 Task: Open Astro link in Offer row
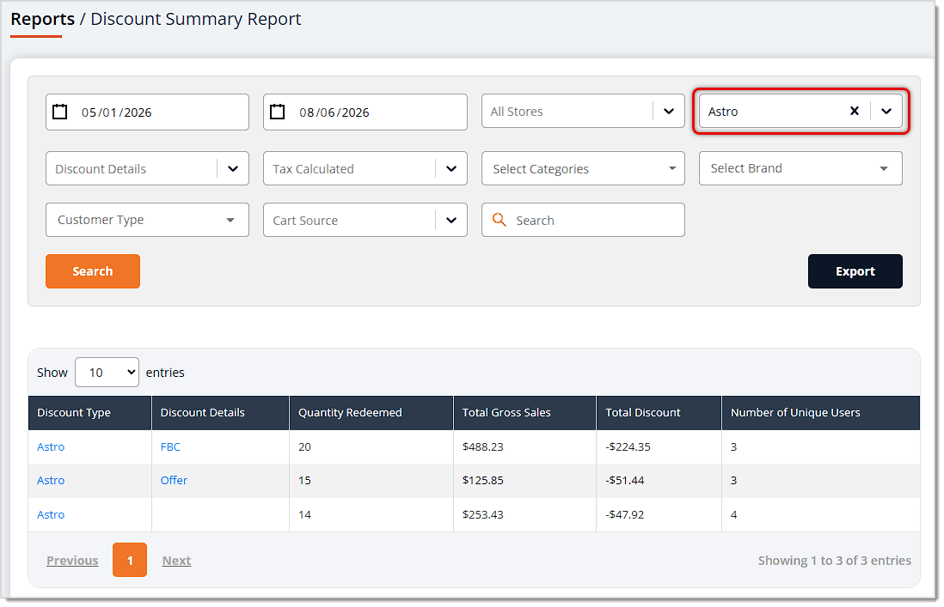pyautogui.click(x=51, y=481)
